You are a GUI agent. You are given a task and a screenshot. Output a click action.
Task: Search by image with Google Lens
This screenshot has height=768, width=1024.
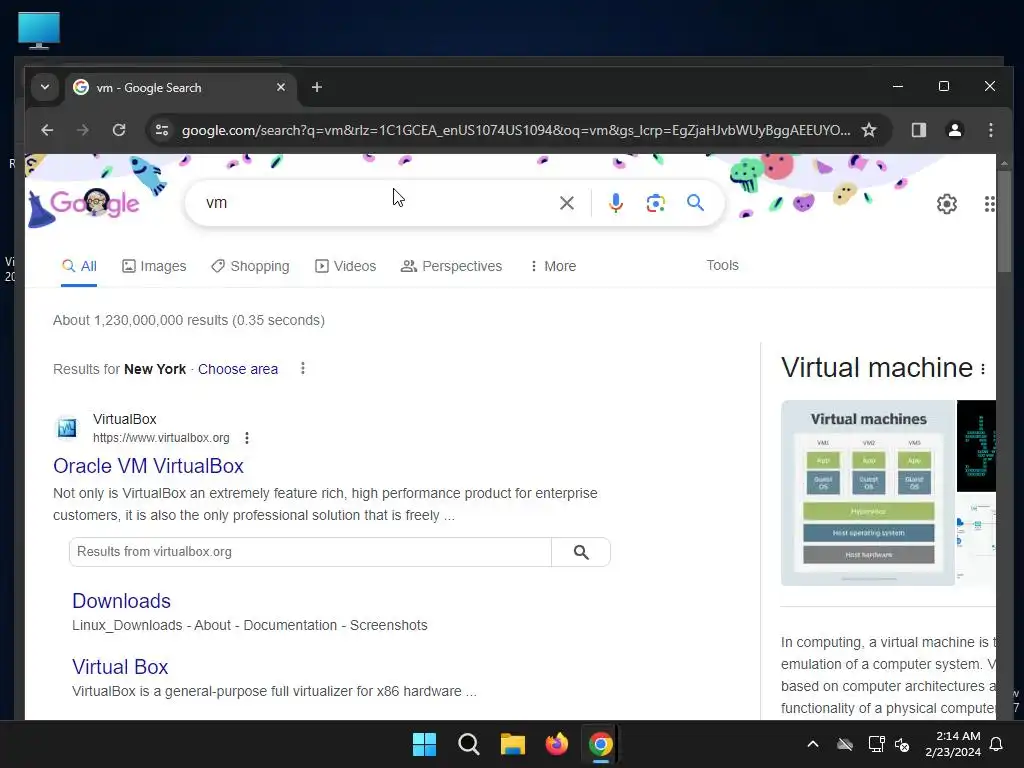coord(656,203)
